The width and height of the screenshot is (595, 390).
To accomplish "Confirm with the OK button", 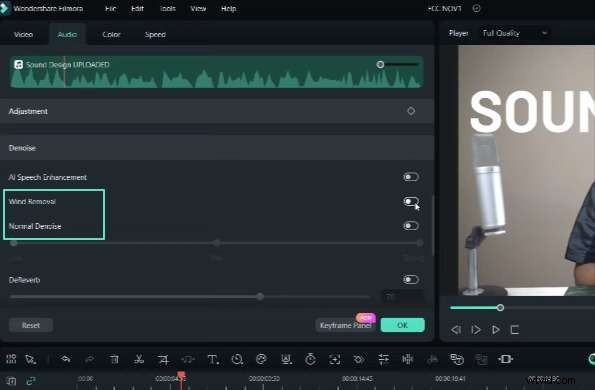I will coord(403,325).
